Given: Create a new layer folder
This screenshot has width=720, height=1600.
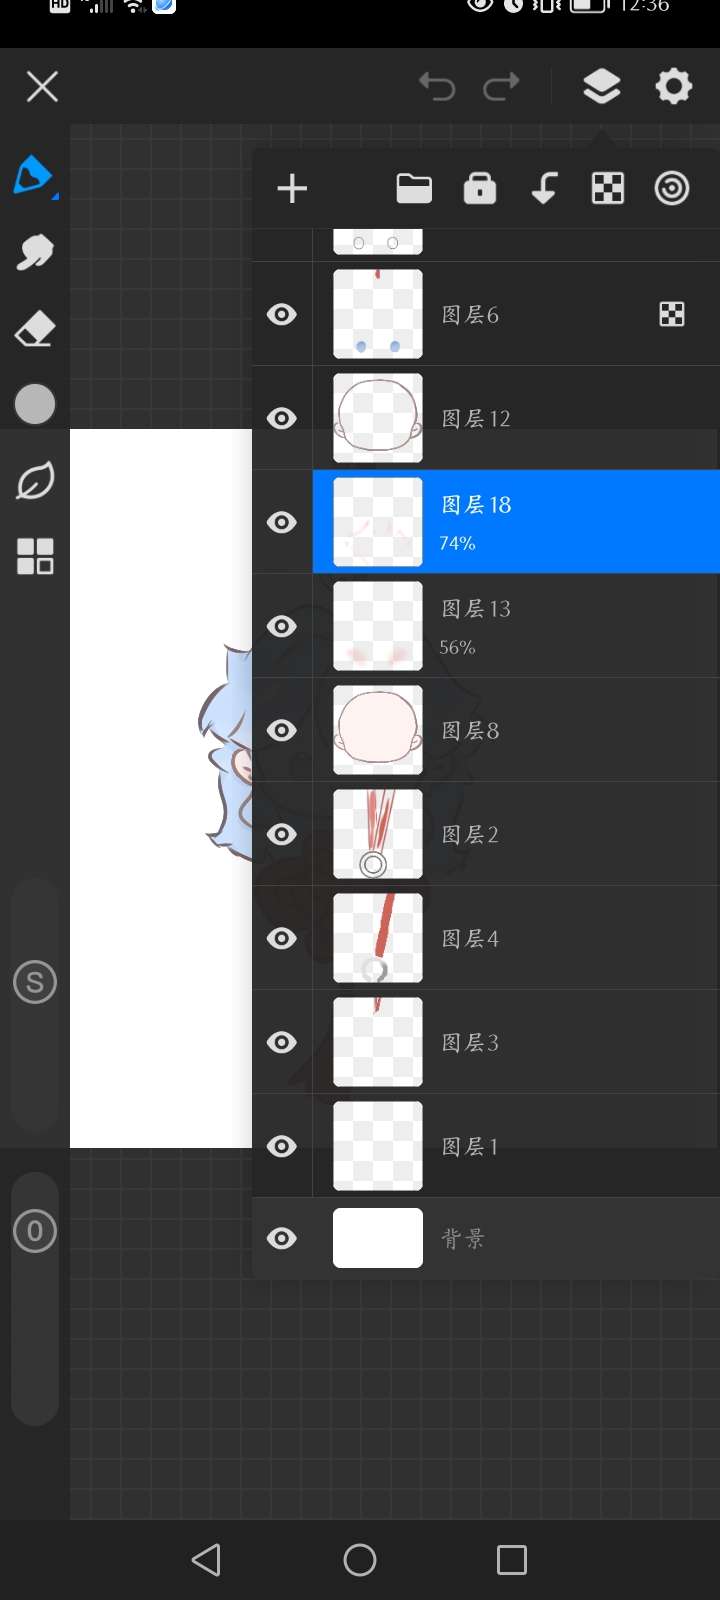Looking at the screenshot, I should point(414,189).
